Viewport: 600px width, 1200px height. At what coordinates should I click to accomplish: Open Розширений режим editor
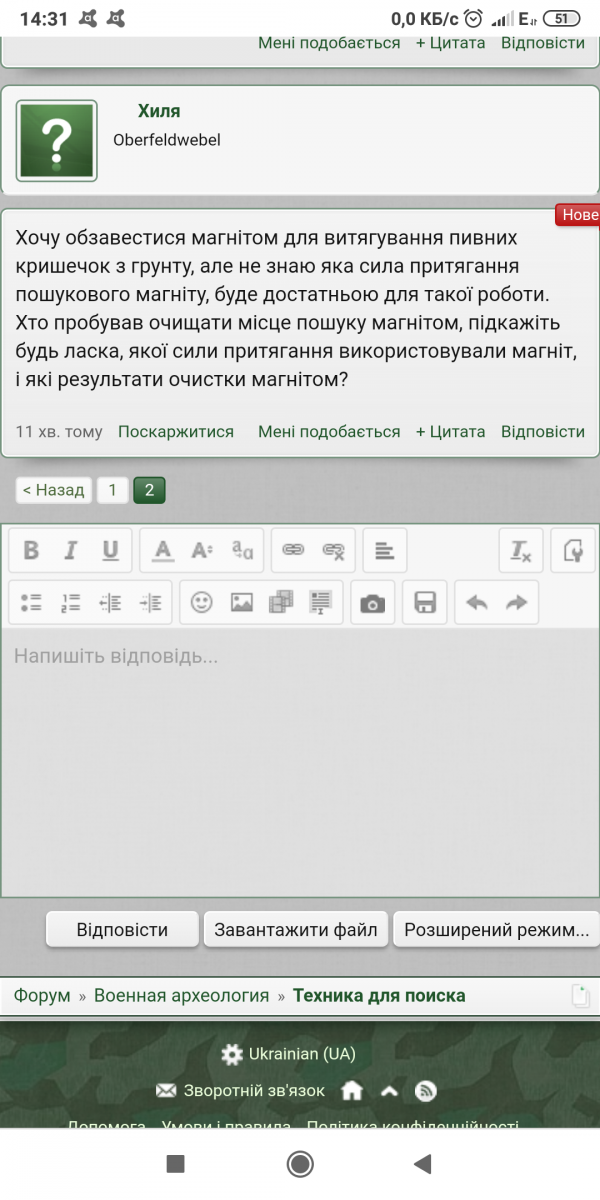tap(496, 929)
